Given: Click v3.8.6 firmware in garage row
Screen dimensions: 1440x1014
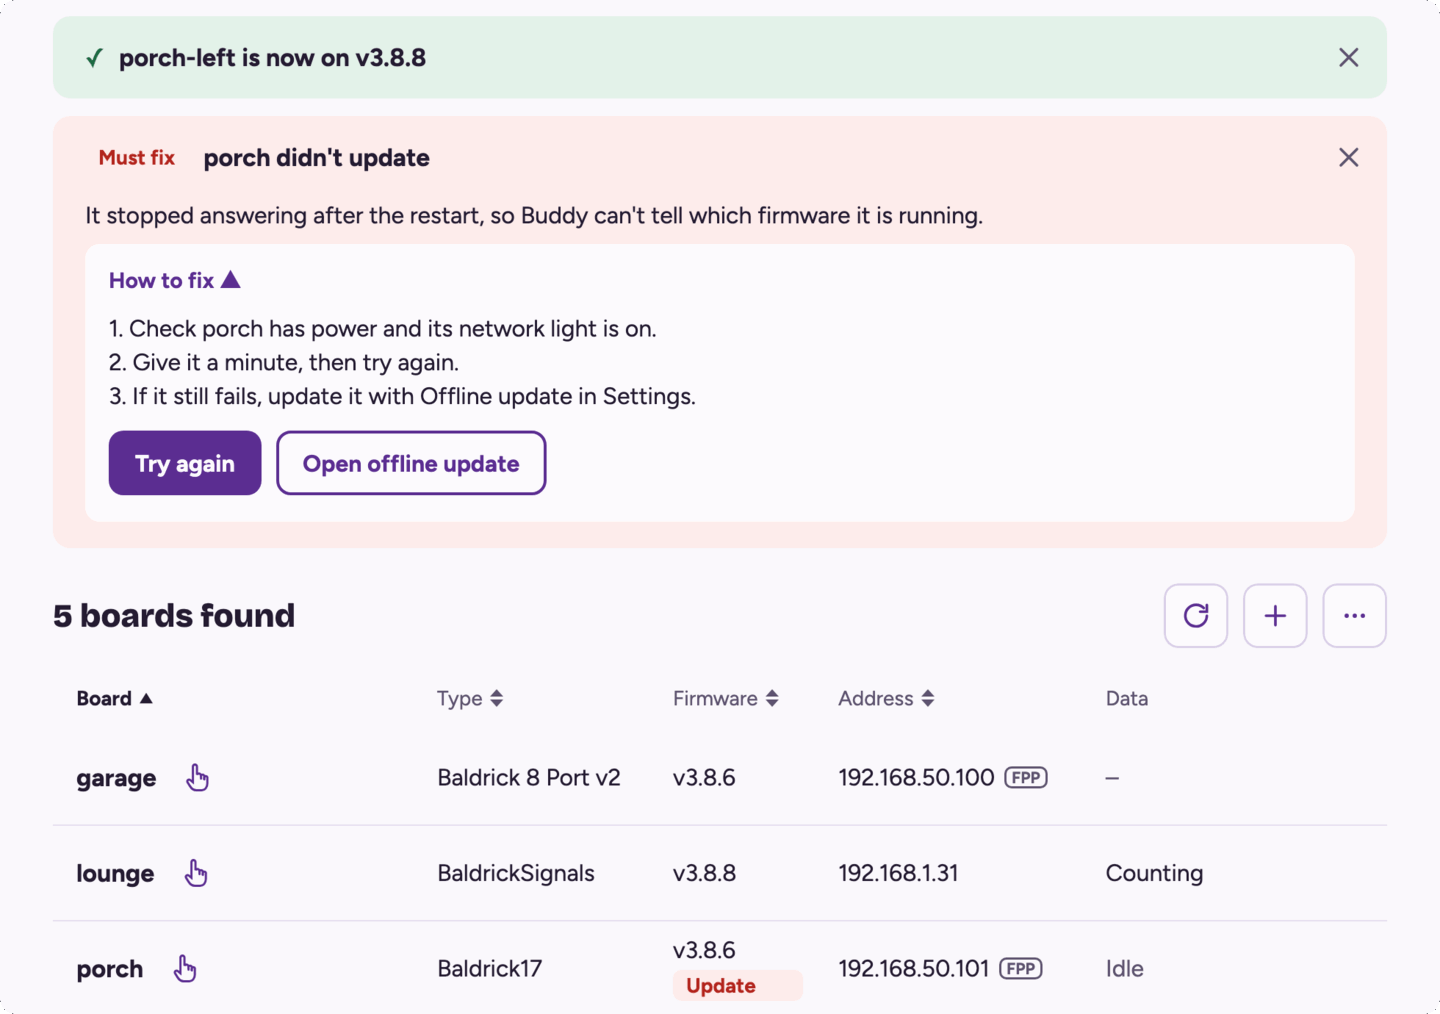Looking at the screenshot, I should coord(704,778).
